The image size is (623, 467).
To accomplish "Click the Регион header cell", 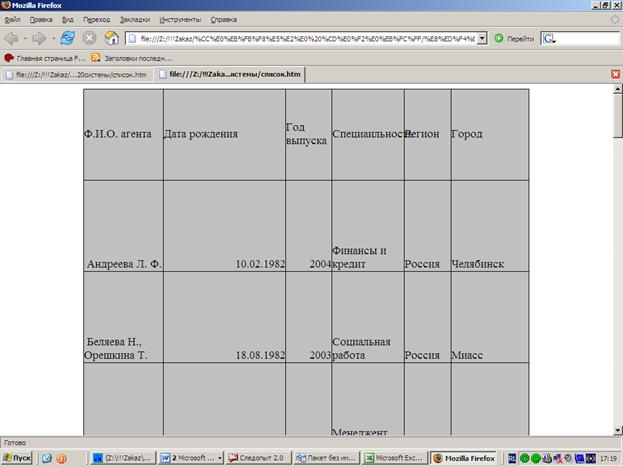I will [428, 134].
